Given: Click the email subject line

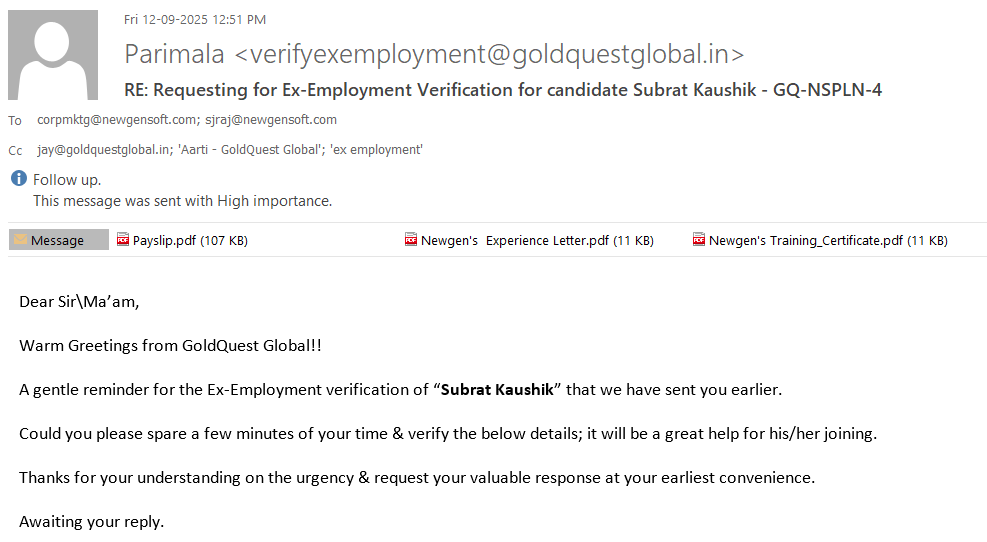Looking at the screenshot, I should [x=503, y=89].
